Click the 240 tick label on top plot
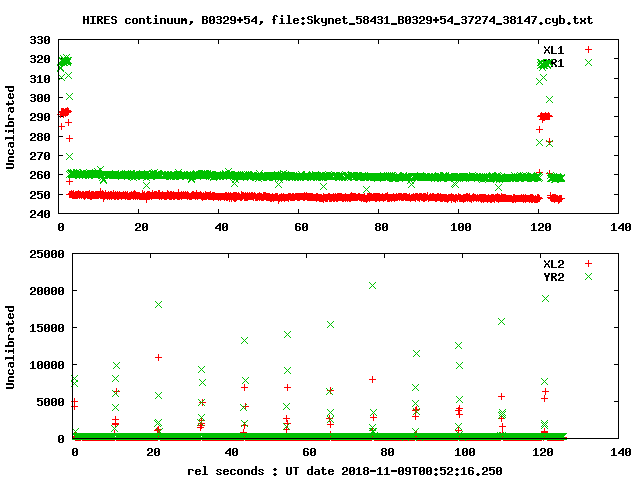The width and height of the screenshot is (640, 480). point(40,214)
